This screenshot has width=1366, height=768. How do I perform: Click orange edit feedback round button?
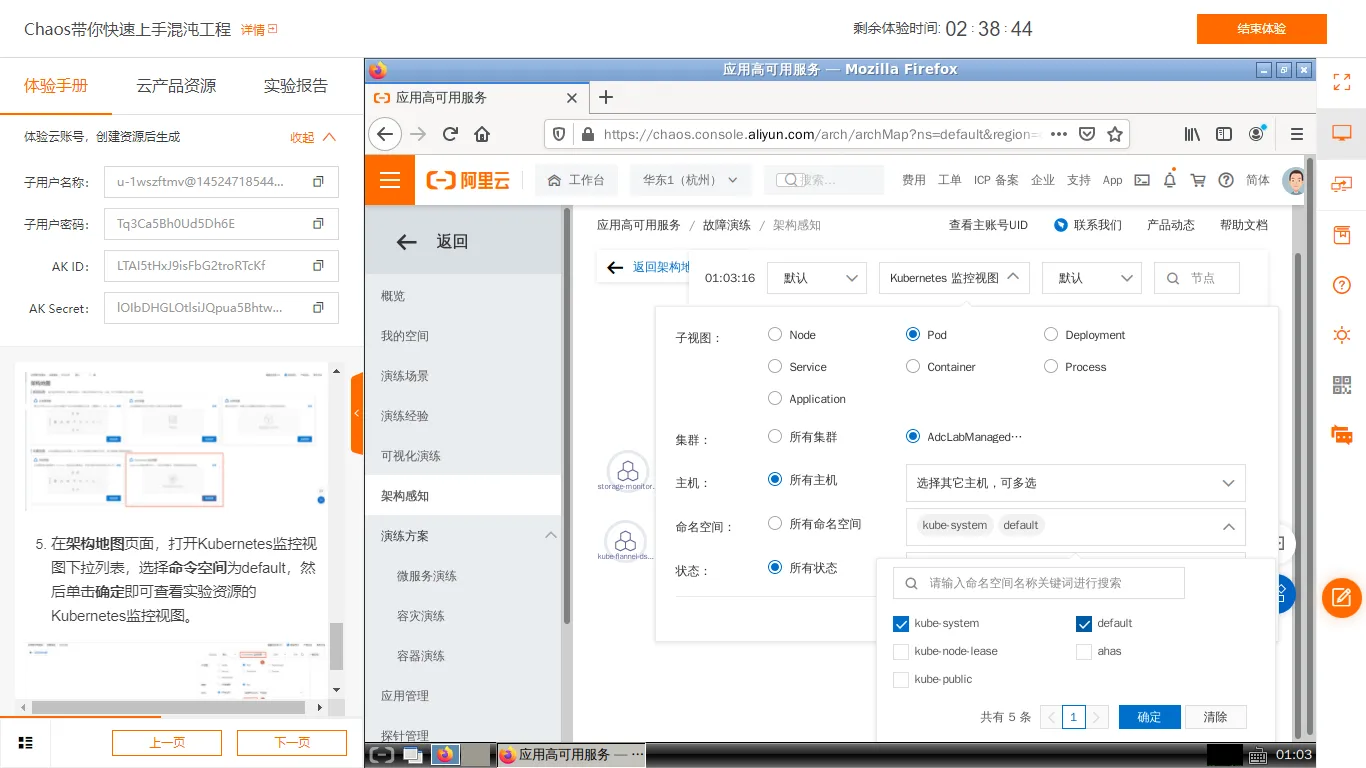coord(1342,598)
